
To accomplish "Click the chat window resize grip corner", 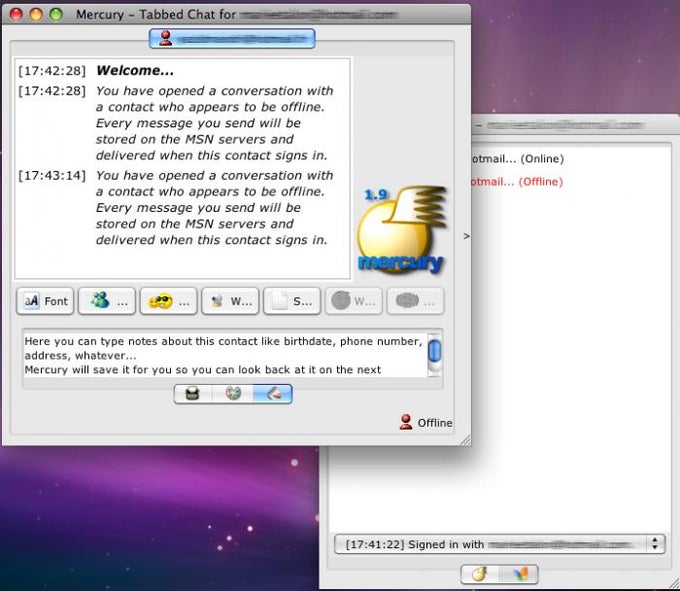I will [465, 440].
